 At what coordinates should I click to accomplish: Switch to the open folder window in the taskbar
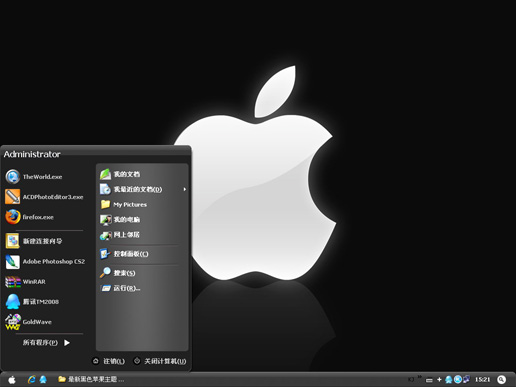[x=91, y=379]
